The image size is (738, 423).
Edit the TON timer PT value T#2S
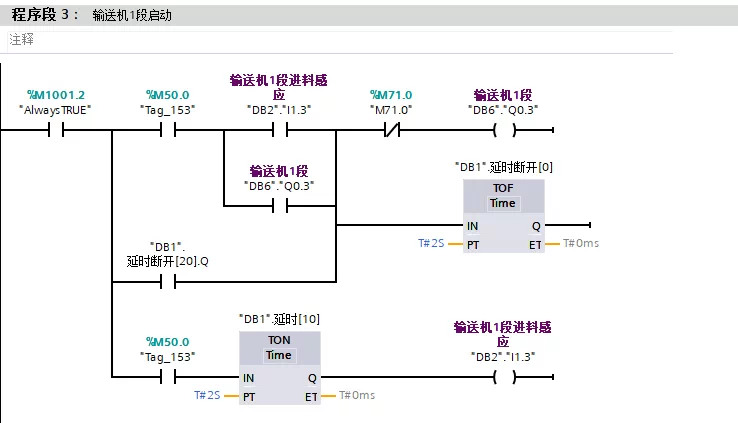click(x=207, y=395)
